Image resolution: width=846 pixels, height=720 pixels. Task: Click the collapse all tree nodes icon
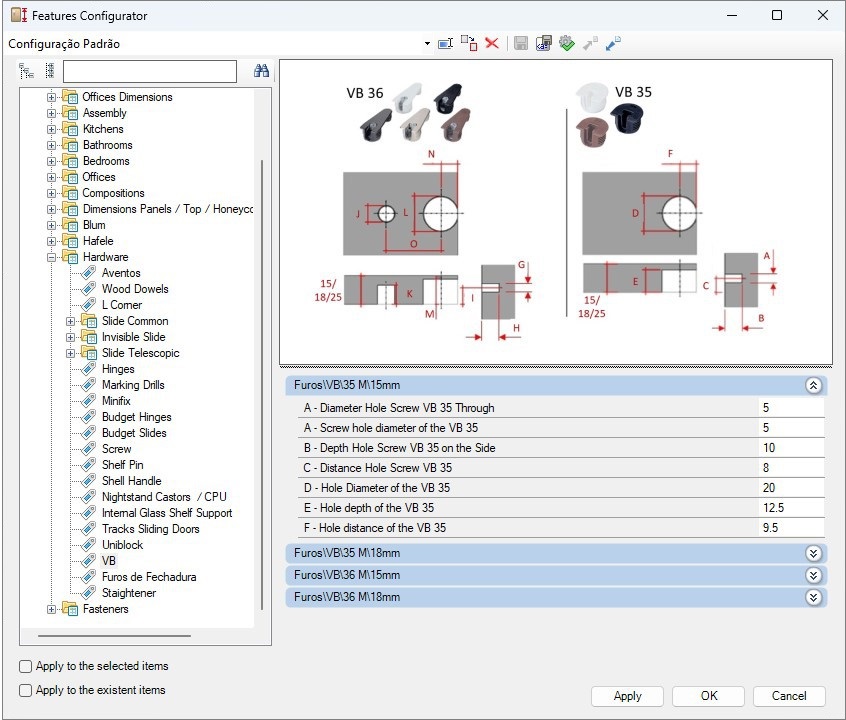click(50, 71)
